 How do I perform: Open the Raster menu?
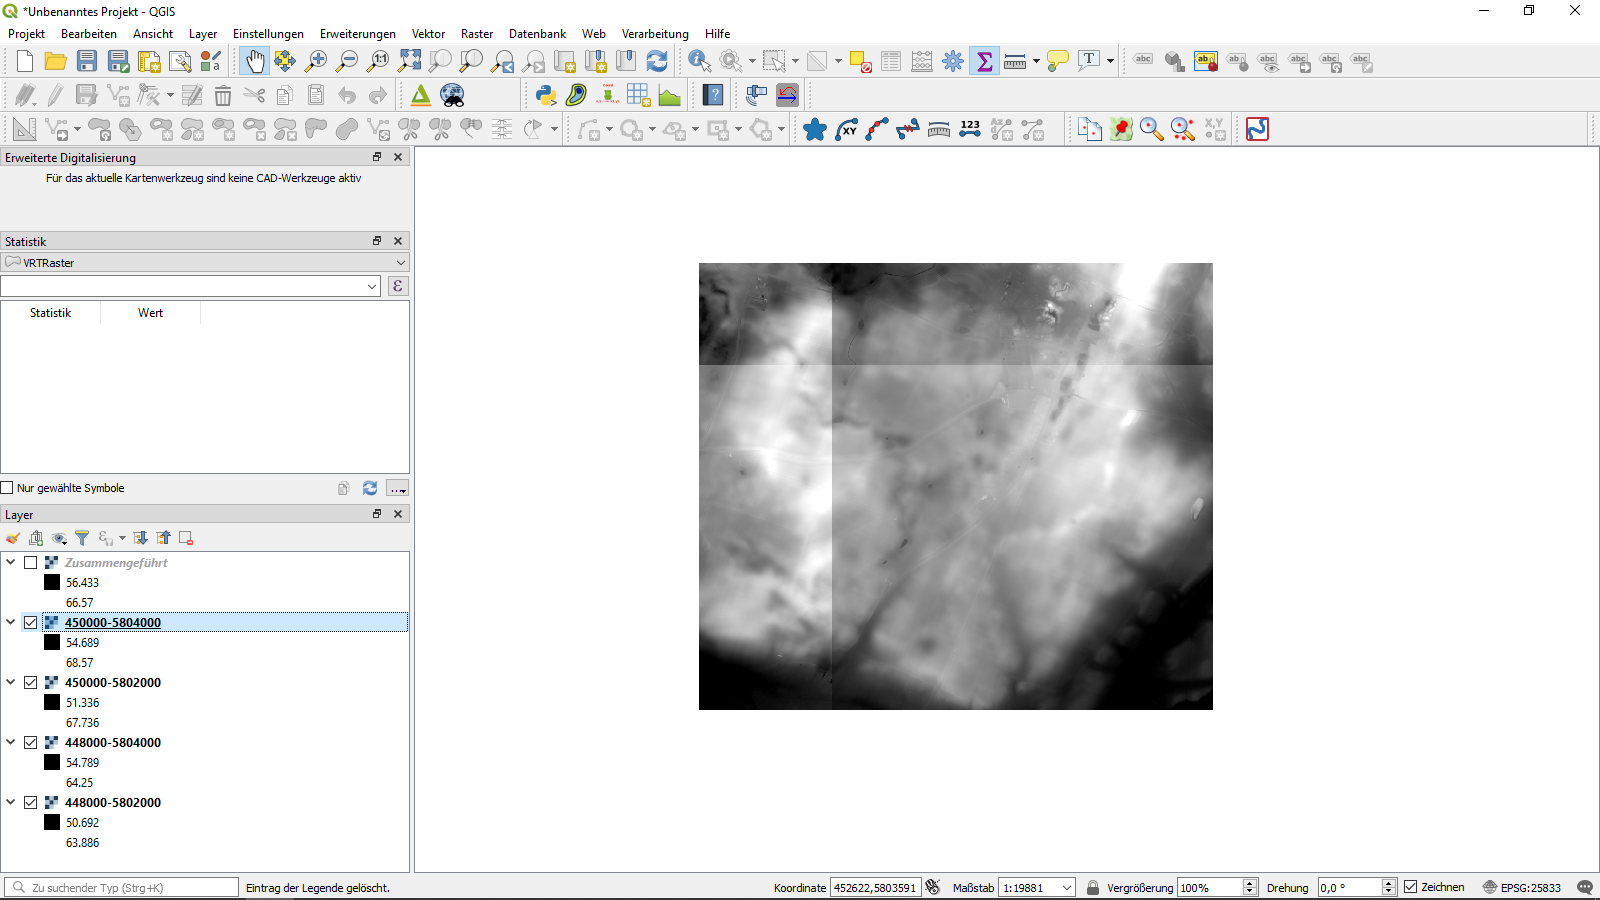pos(477,34)
